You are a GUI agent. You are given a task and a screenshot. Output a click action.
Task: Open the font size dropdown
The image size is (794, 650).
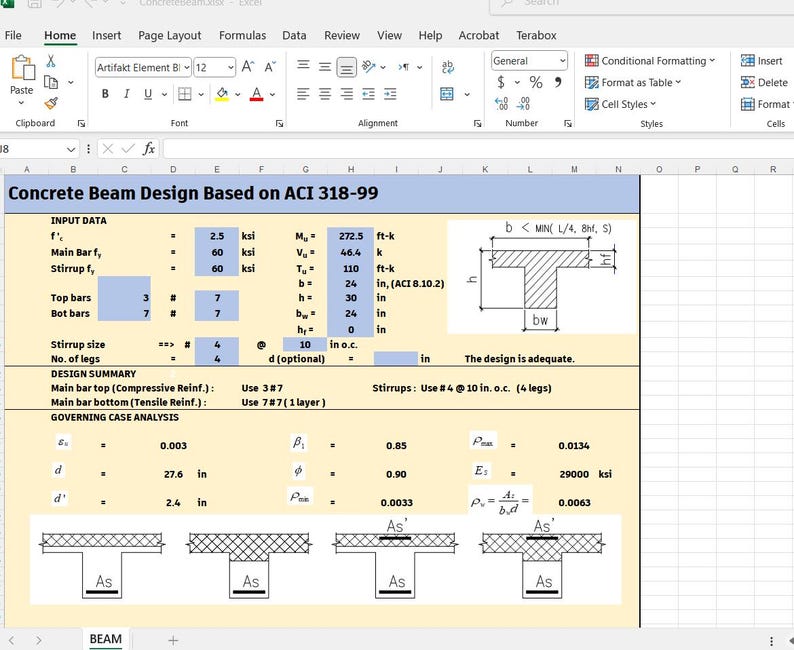[x=231, y=67]
